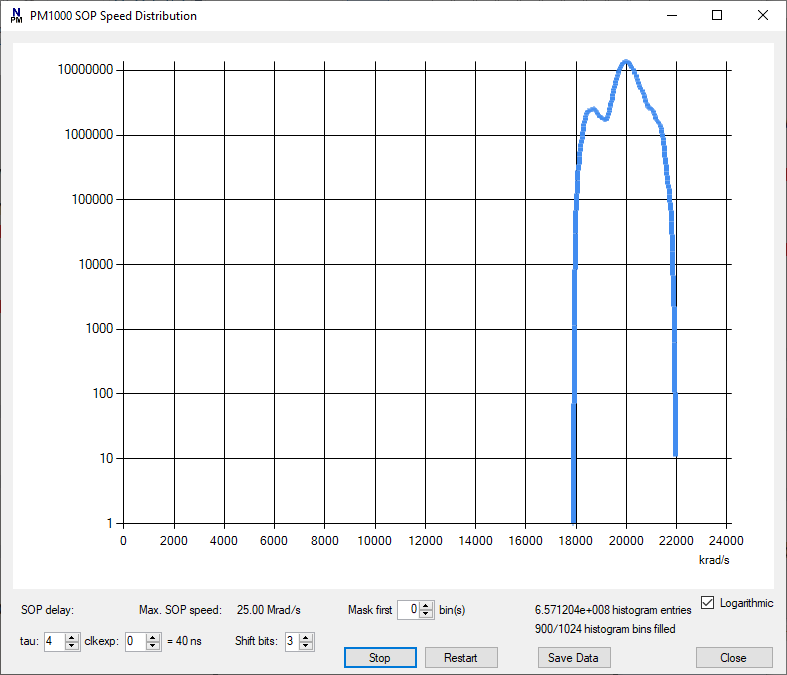
Task: Minimize the SOP Speed Distribution window
Action: pos(671,16)
